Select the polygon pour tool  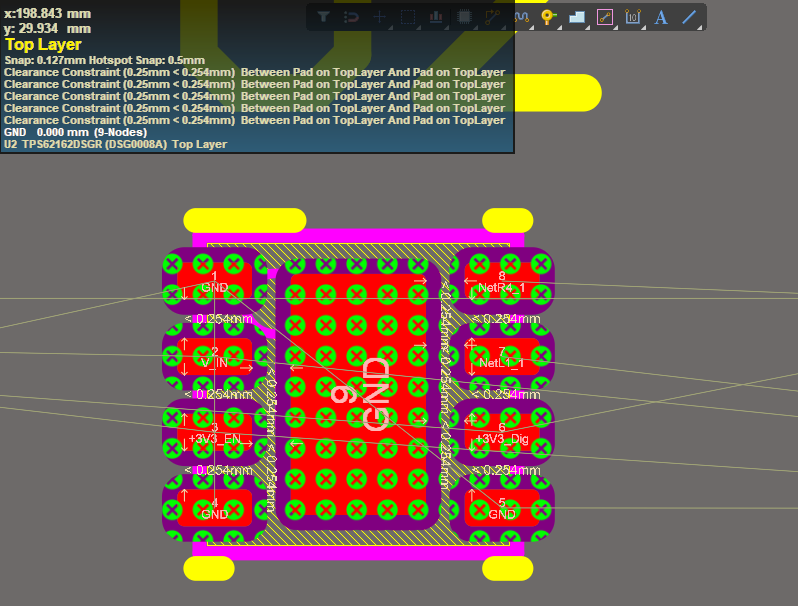(576, 17)
